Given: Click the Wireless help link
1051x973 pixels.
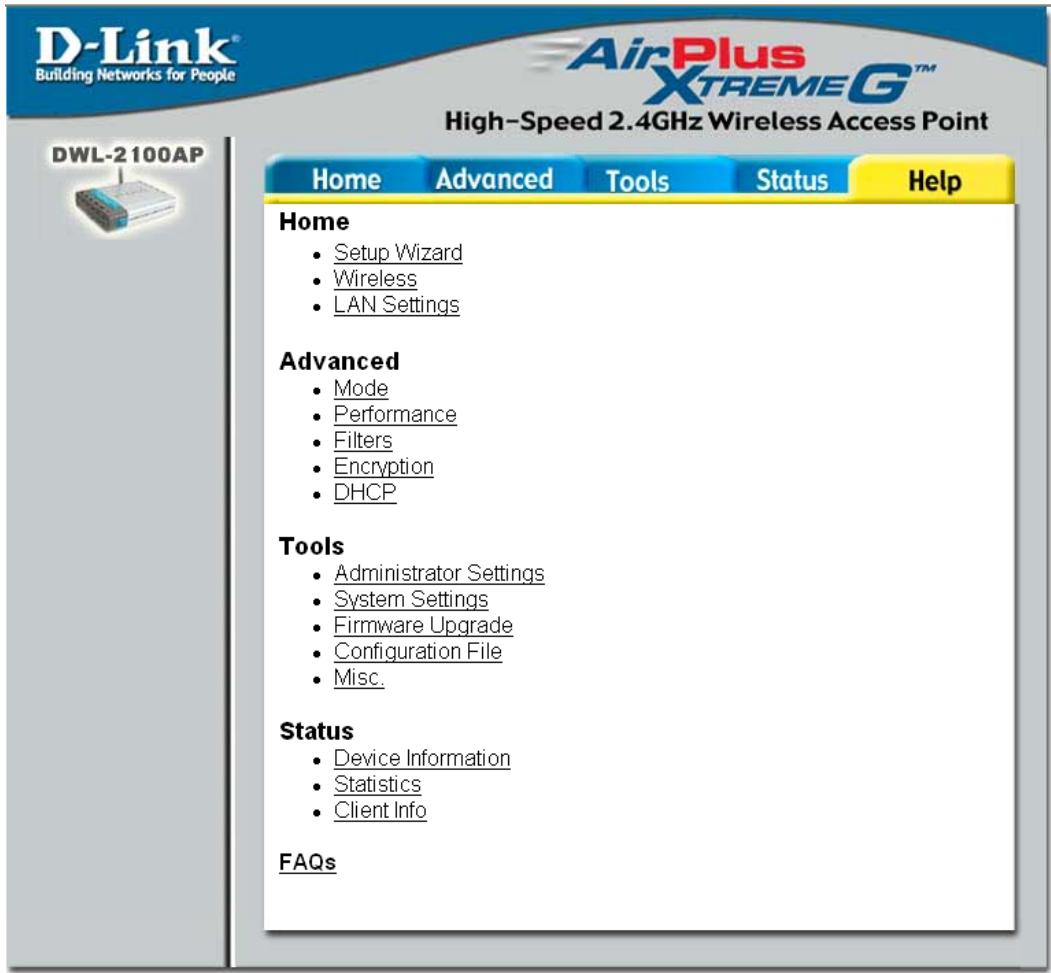Looking at the screenshot, I should [375, 279].
